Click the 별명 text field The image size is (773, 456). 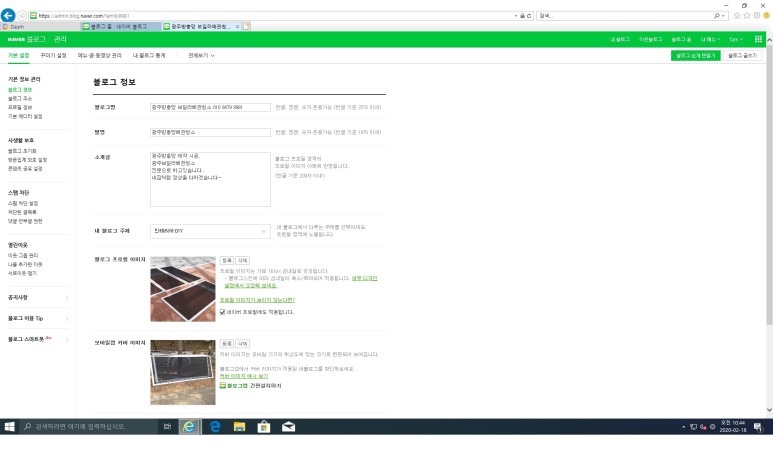[210, 132]
